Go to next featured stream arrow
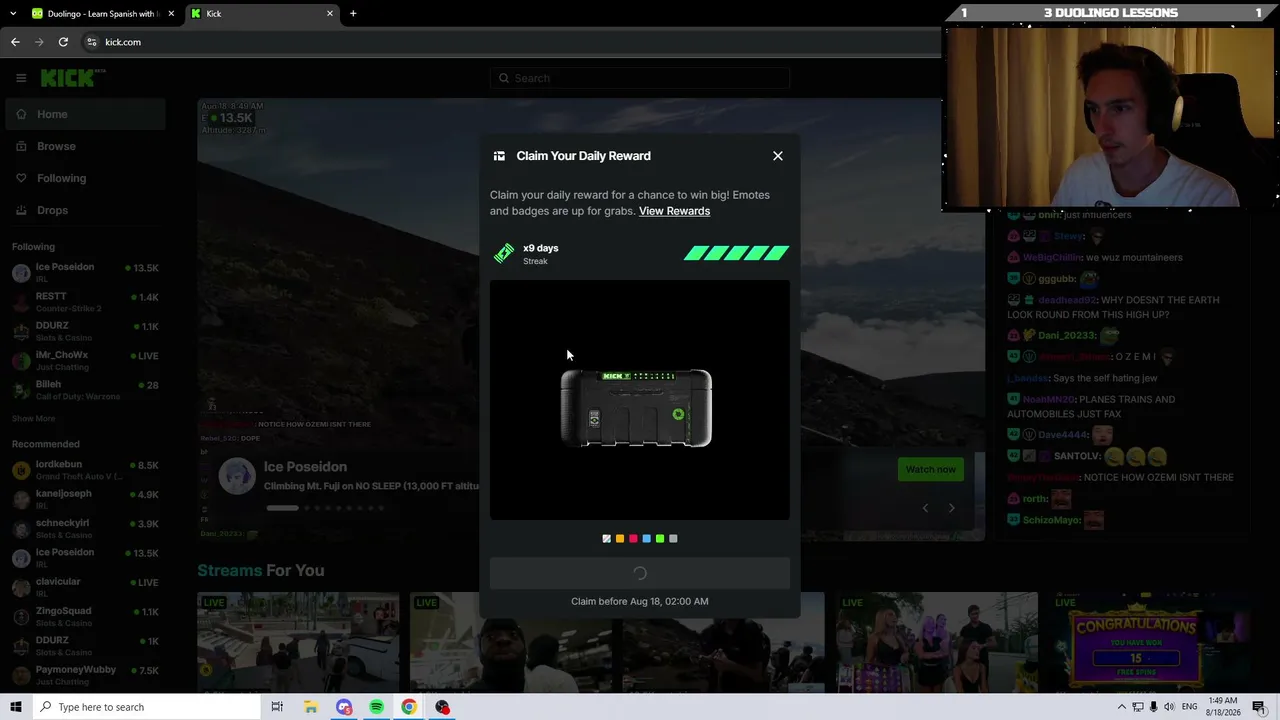1280x720 pixels. point(951,508)
